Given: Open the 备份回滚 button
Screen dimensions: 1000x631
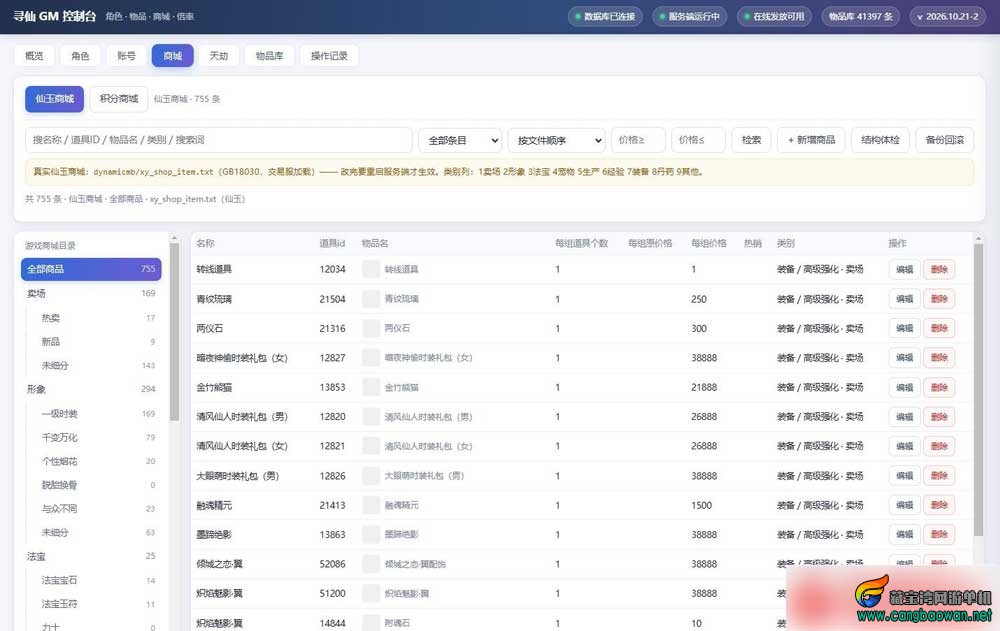Looking at the screenshot, I should pyautogui.click(x=945, y=140).
